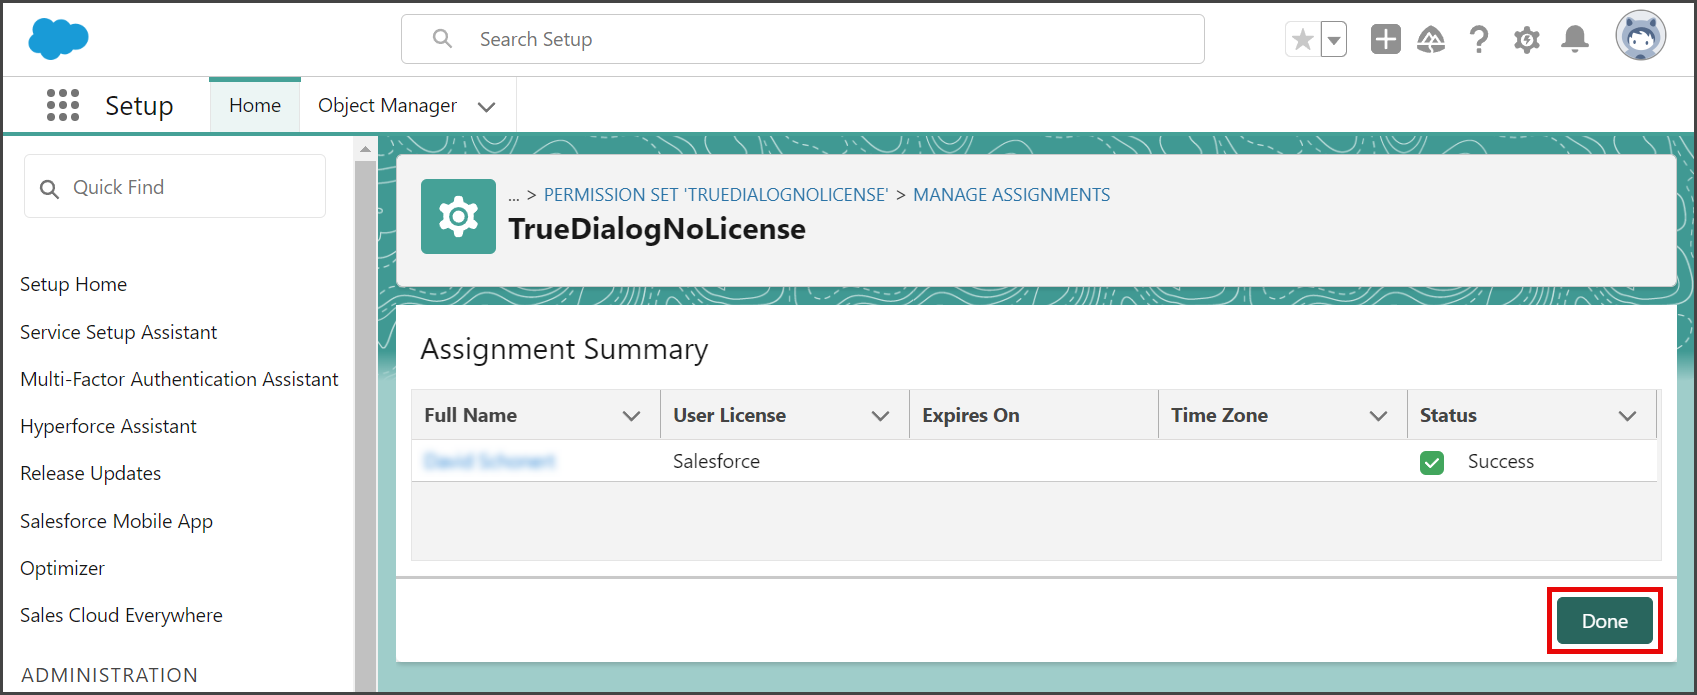Open the User License column dropdown
This screenshot has height=695, width=1697.
[881, 416]
